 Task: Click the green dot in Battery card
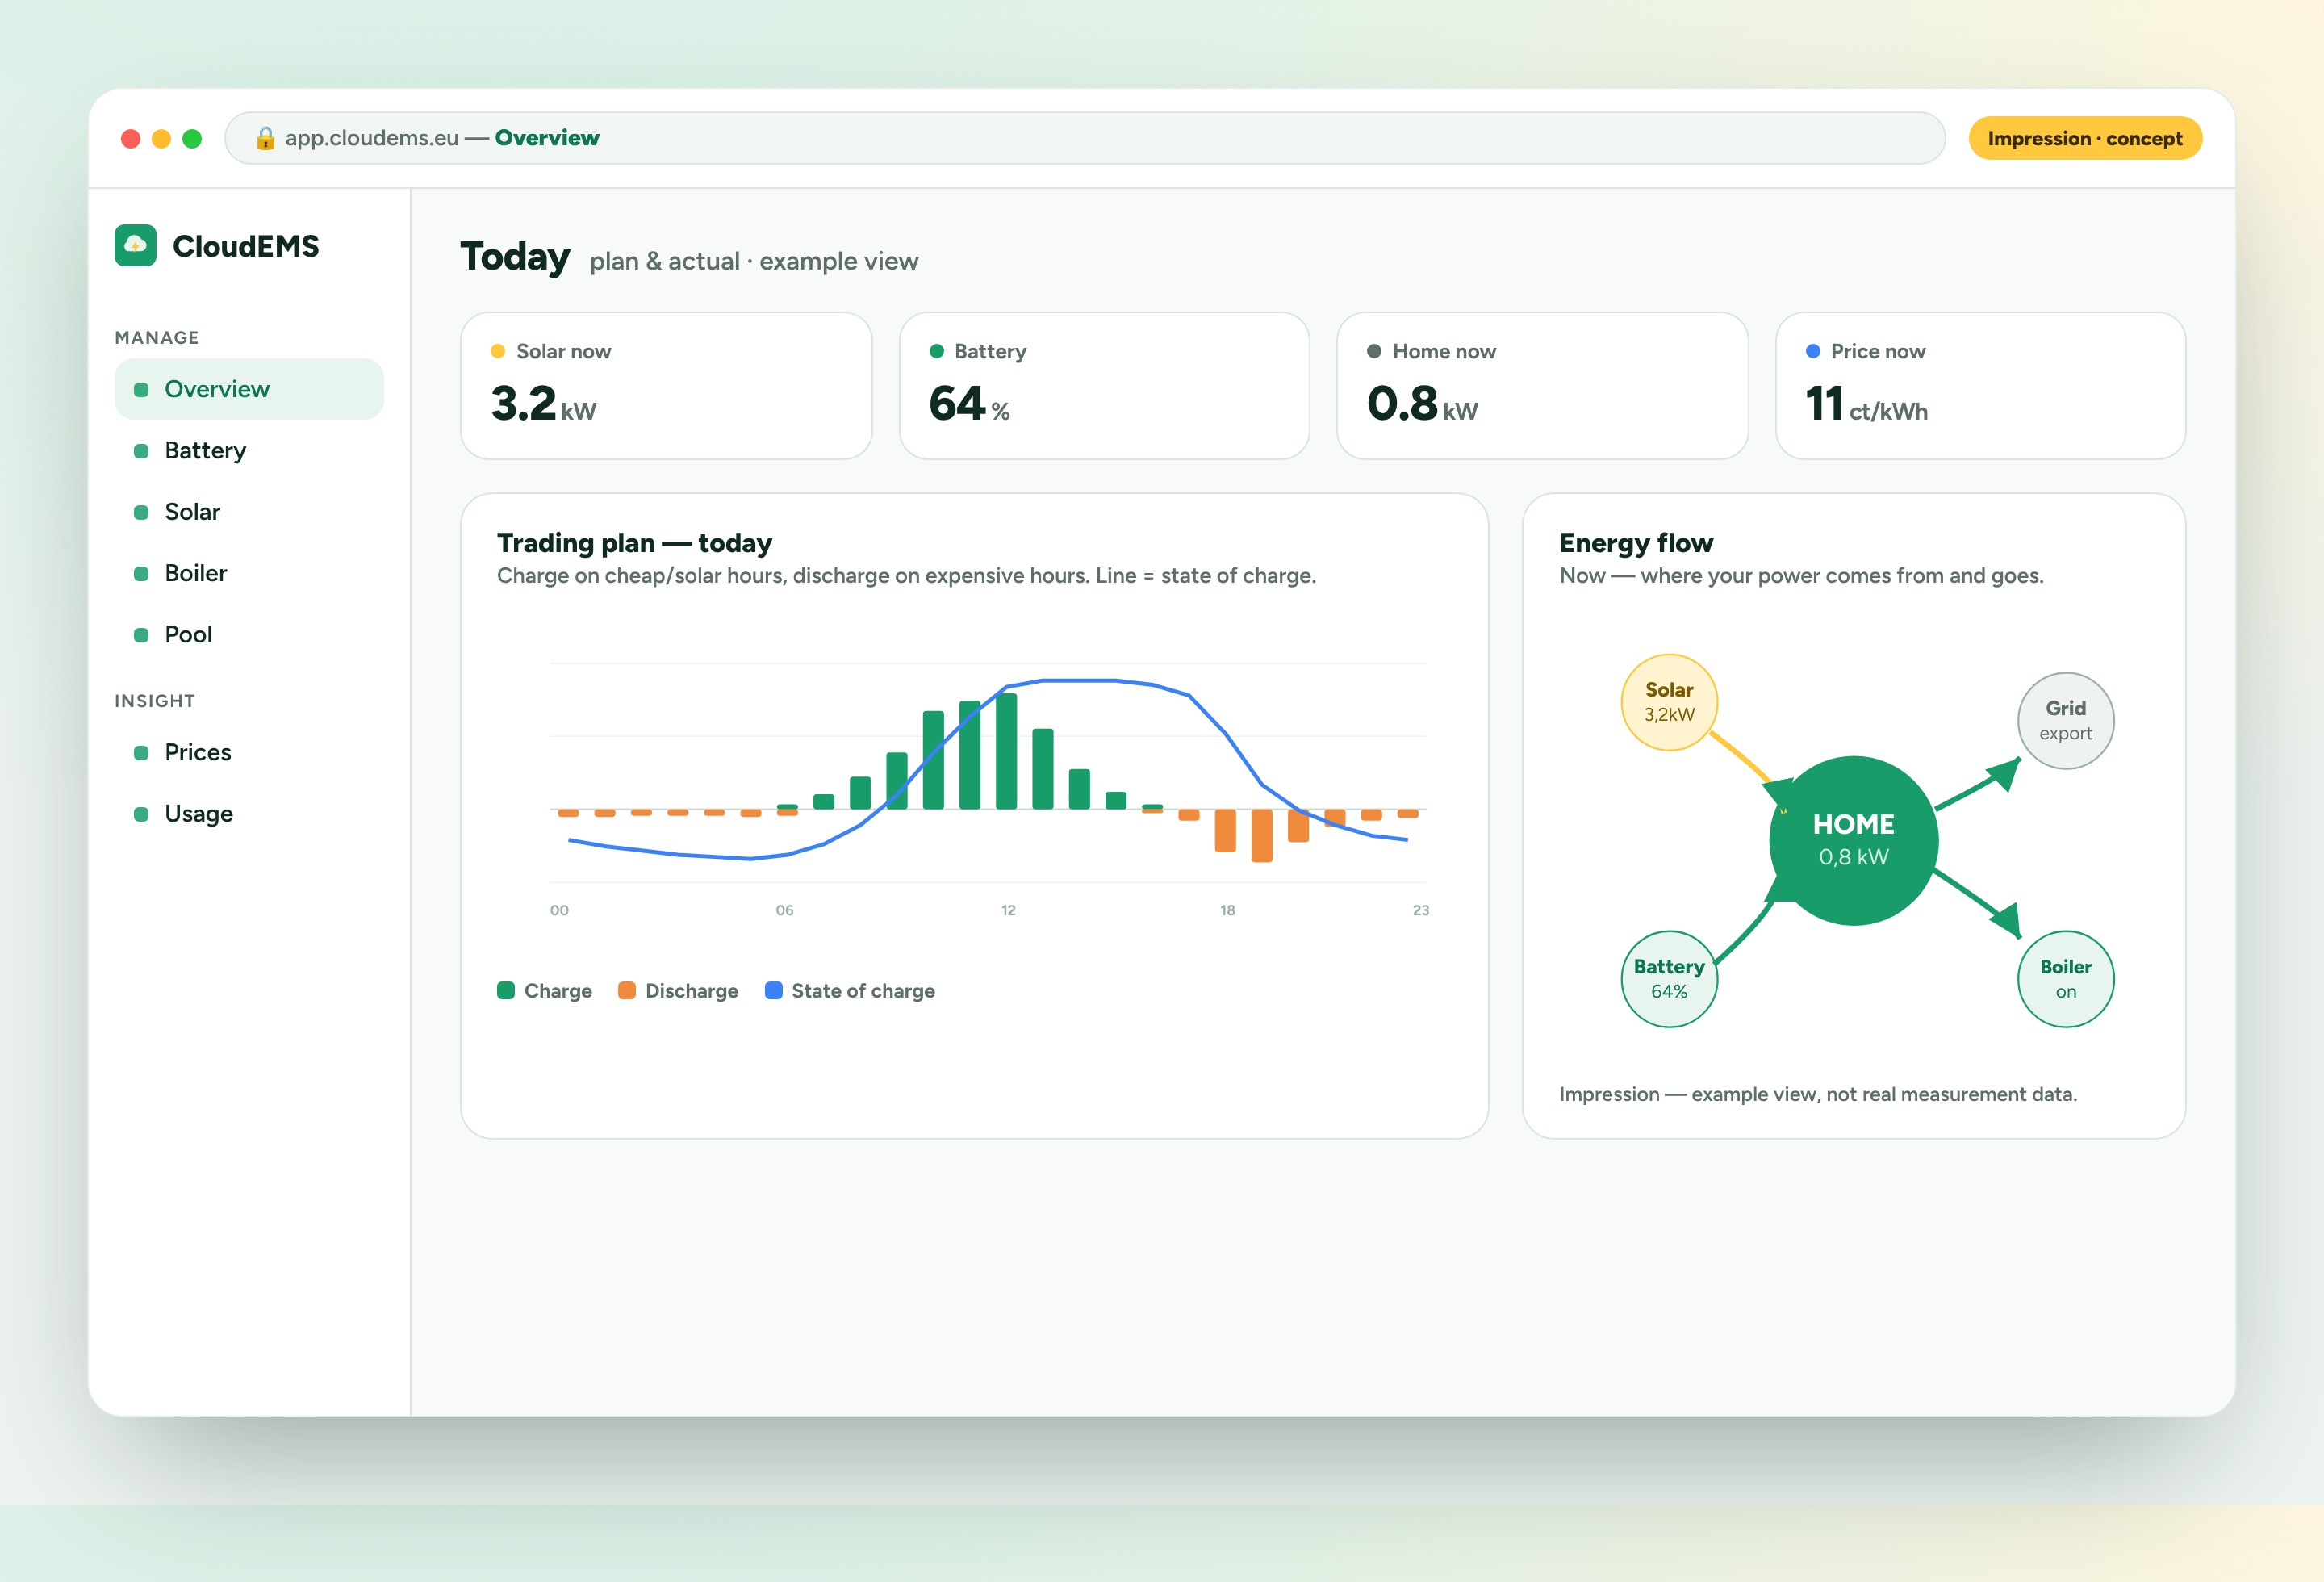(x=937, y=351)
